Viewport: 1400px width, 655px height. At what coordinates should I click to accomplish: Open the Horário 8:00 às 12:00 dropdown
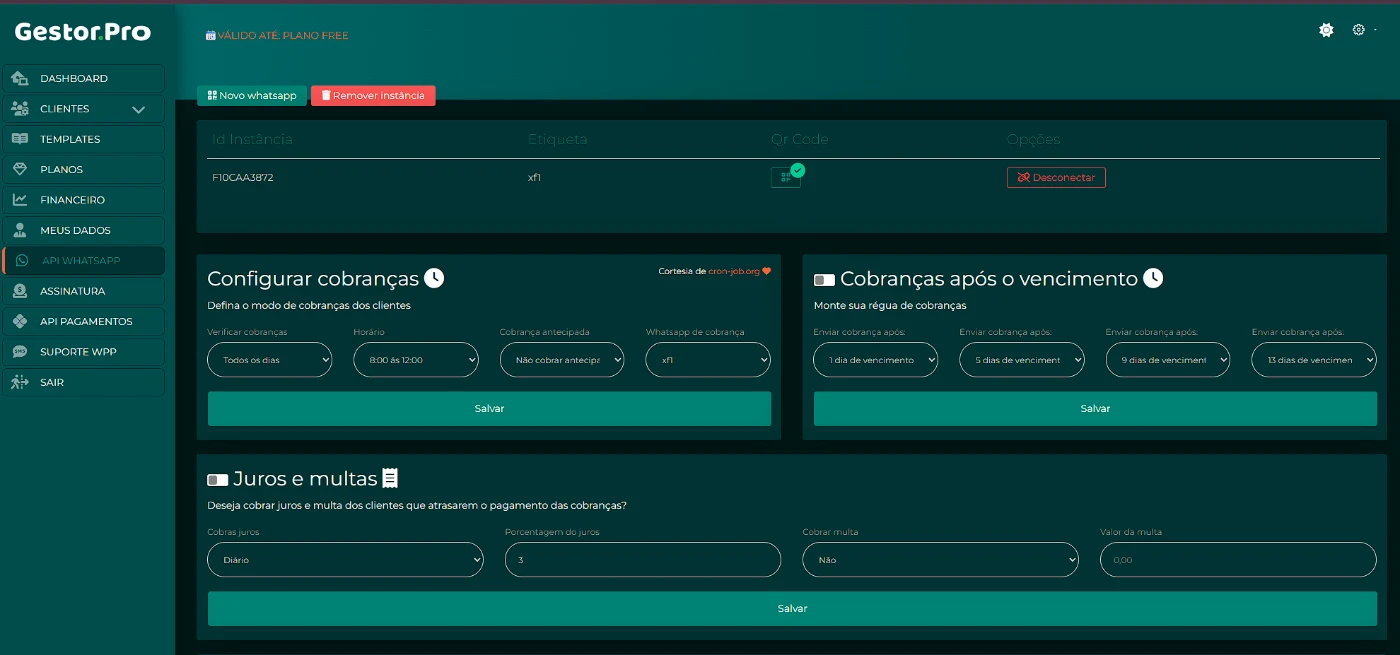click(x=415, y=360)
